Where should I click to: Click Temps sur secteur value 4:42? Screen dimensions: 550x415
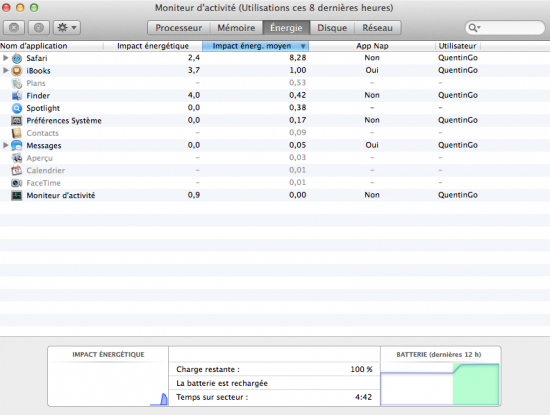pos(363,397)
